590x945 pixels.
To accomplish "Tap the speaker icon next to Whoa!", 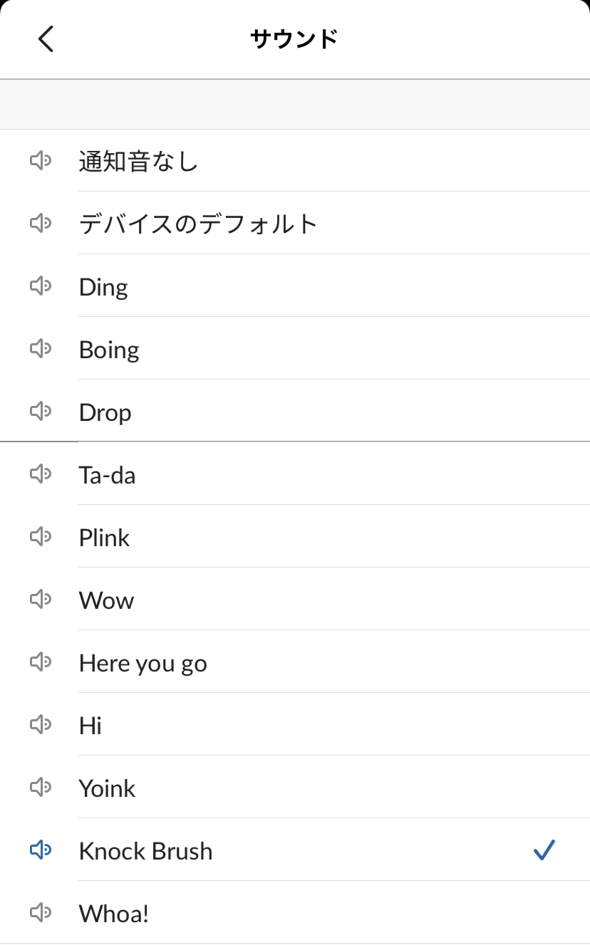I will 40,912.
